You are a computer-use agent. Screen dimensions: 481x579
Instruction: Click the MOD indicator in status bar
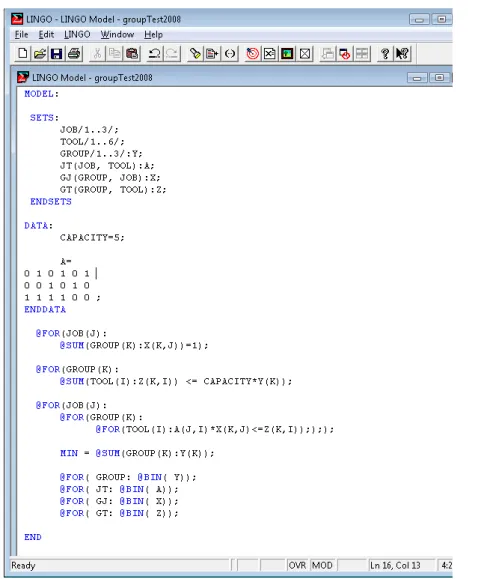pos(322,565)
